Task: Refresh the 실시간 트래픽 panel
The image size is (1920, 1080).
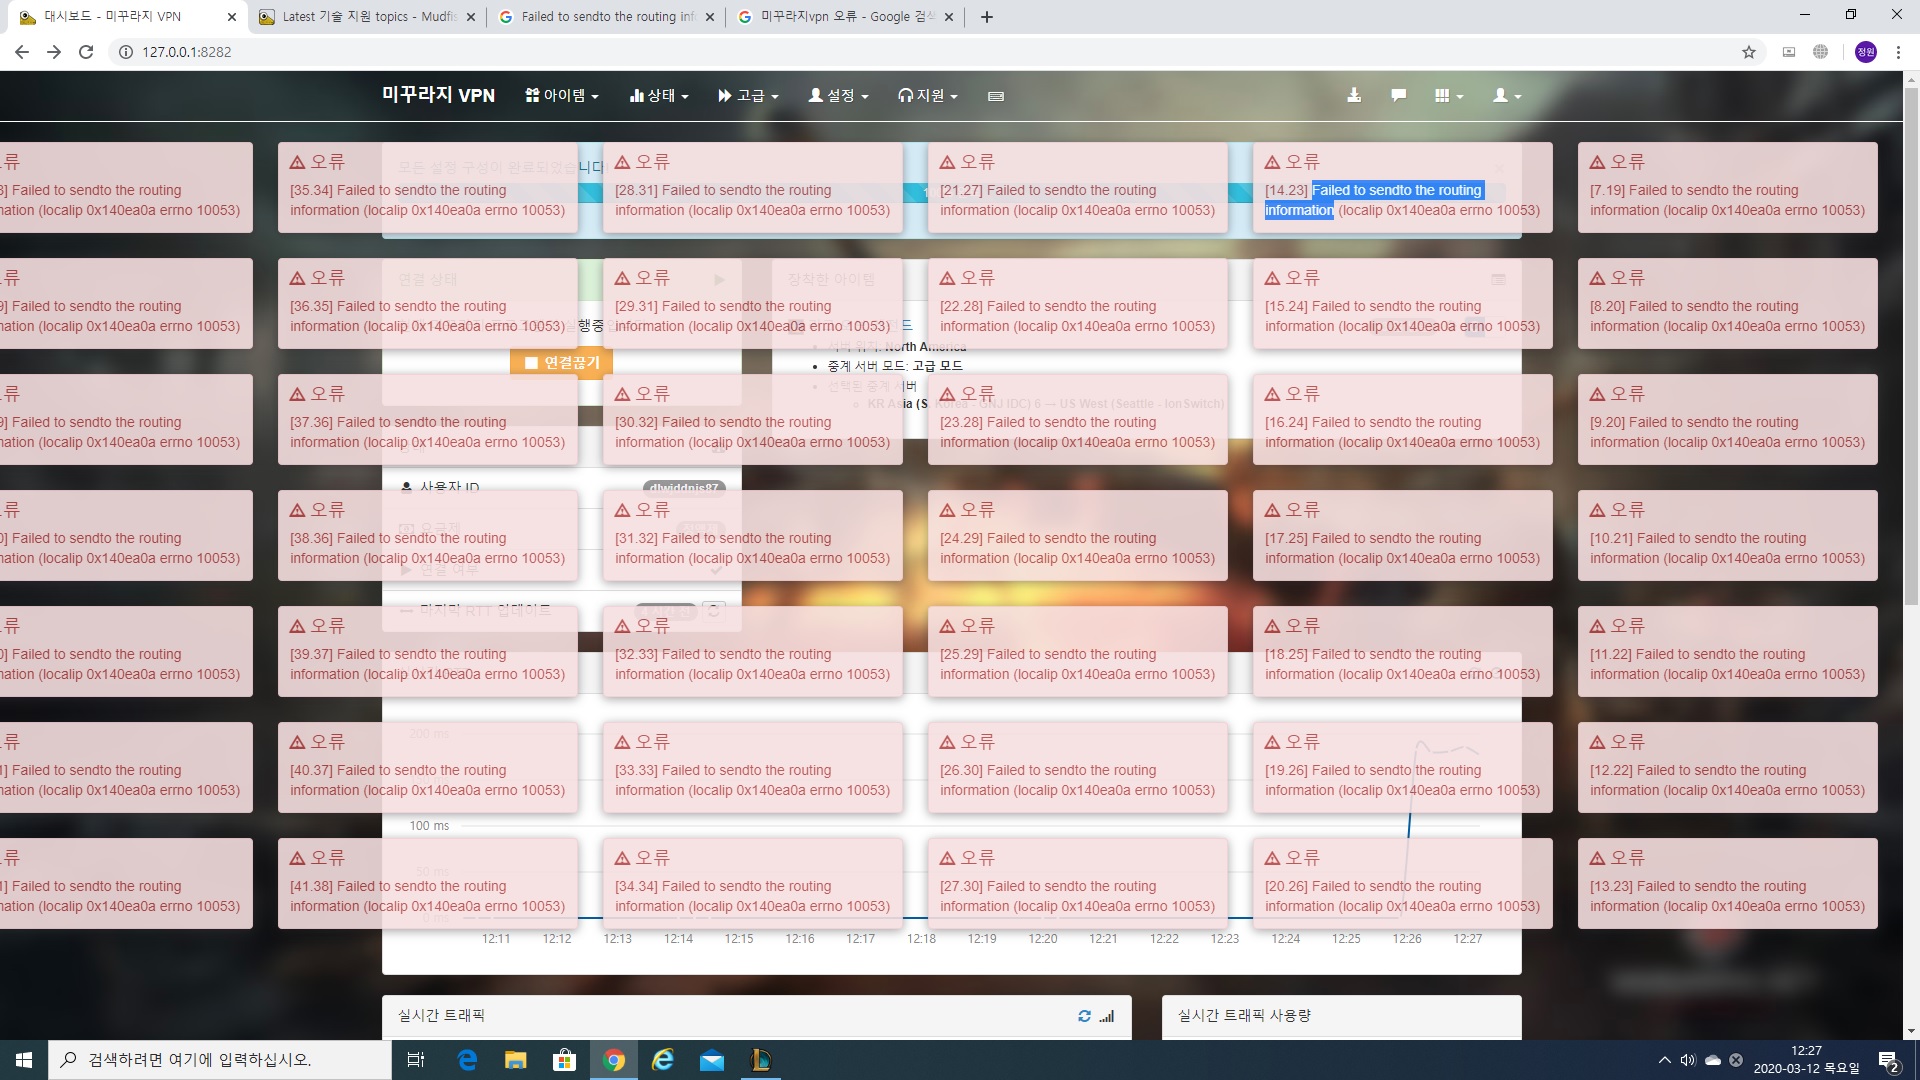Action: (x=1084, y=1016)
